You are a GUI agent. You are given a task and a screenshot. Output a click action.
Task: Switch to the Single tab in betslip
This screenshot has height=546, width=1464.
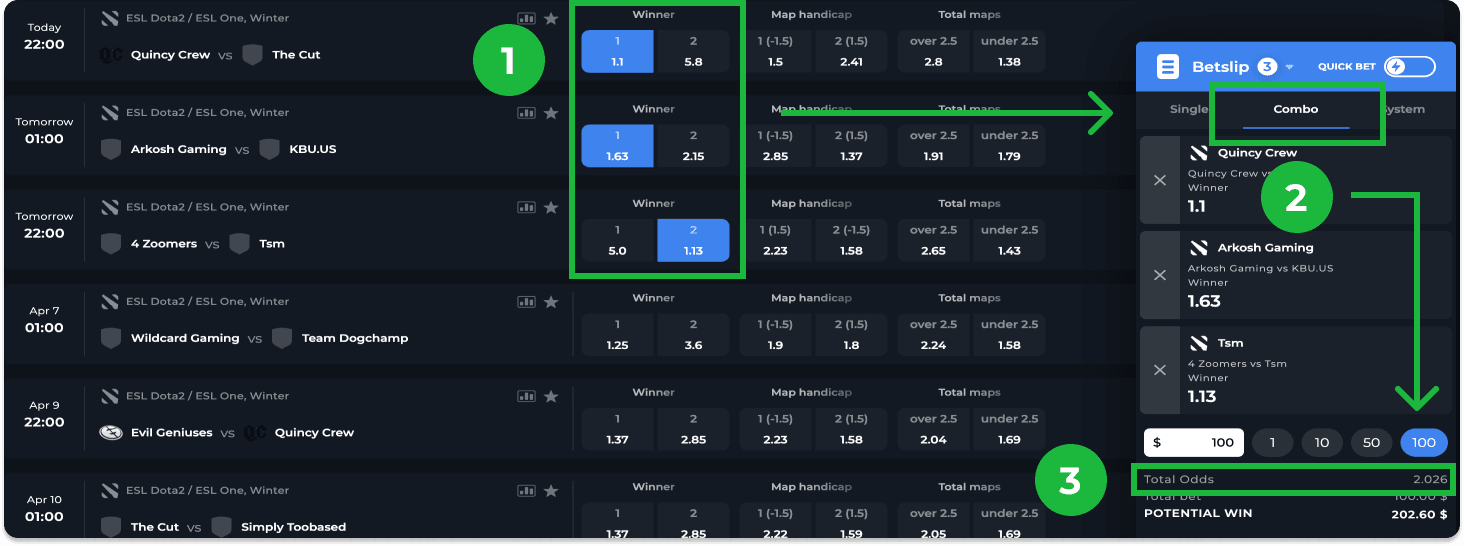[x=1188, y=109]
